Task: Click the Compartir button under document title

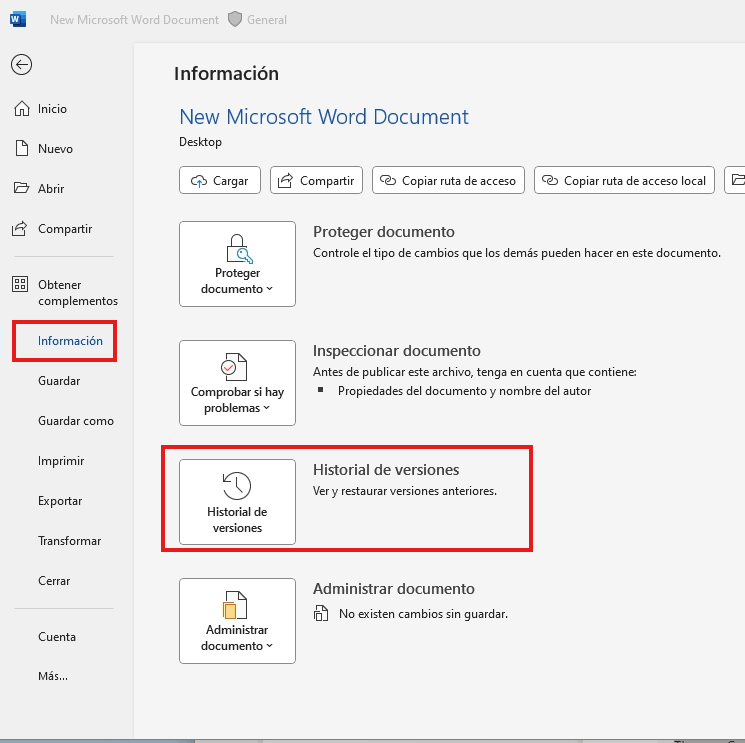Action: (316, 180)
